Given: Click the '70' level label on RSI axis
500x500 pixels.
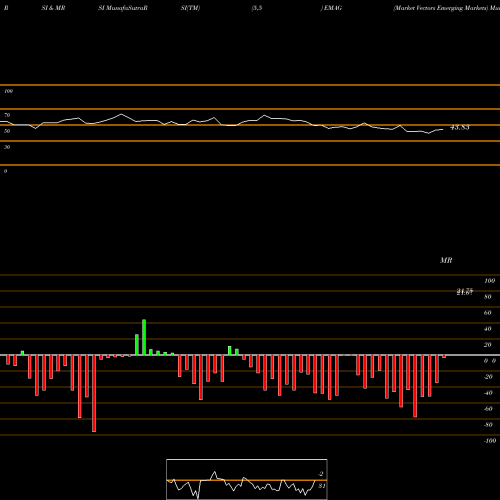Looking at the screenshot, I should click(x=7, y=115).
